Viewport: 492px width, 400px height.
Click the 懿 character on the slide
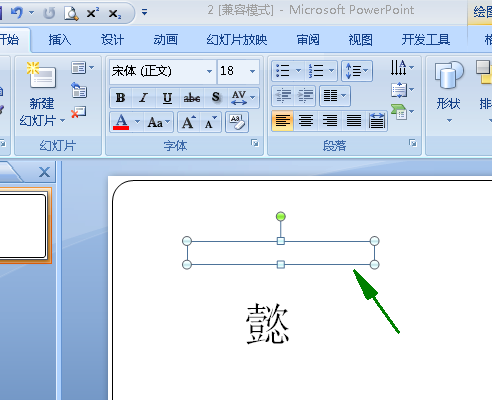pyautogui.click(x=267, y=323)
